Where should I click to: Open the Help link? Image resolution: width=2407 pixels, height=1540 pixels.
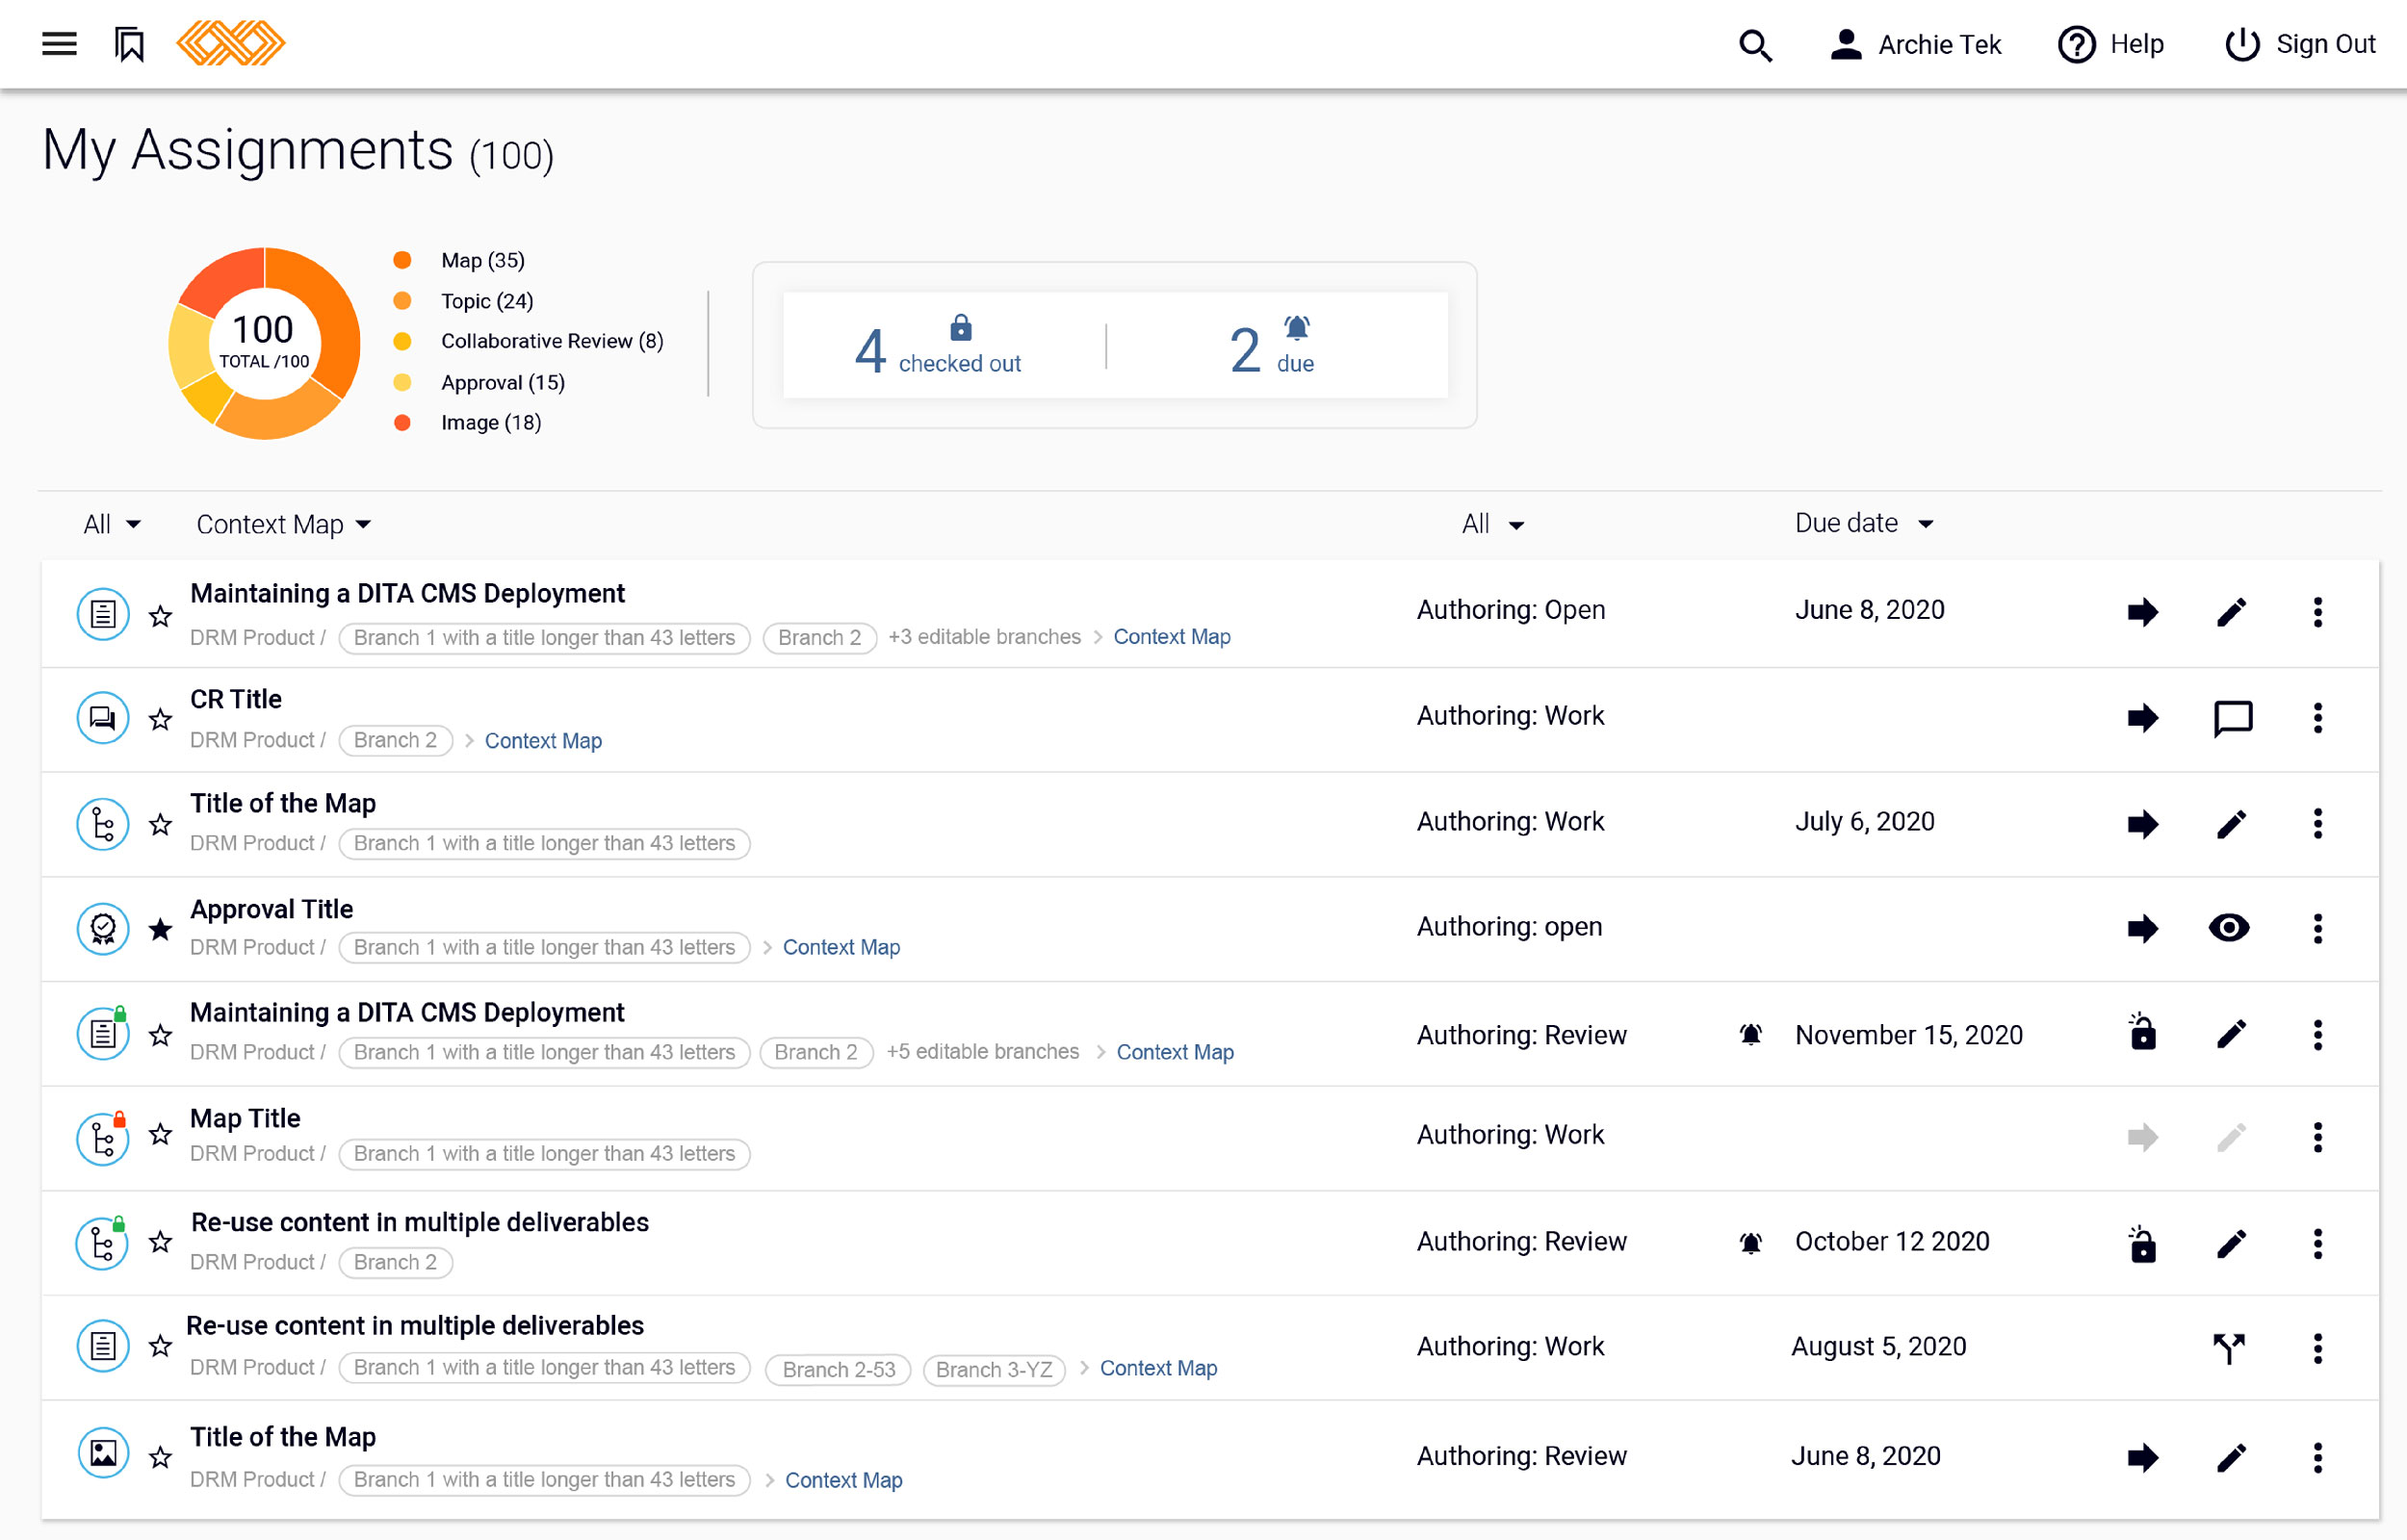click(x=2110, y=44)
